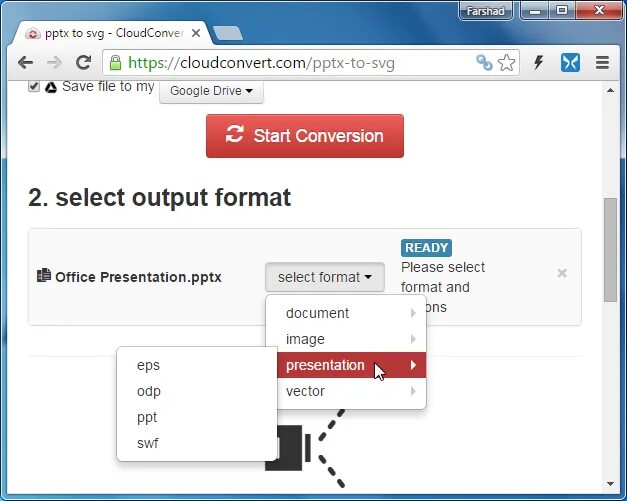Click the green padlock security icon

pyautogui.click(x=116, y=63)
